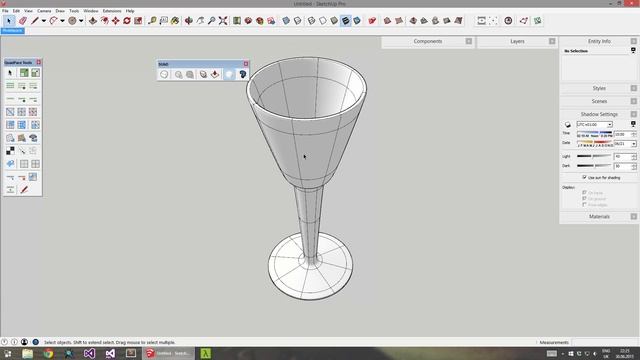
Task: Select the Move tool
Action: point(116,20)
